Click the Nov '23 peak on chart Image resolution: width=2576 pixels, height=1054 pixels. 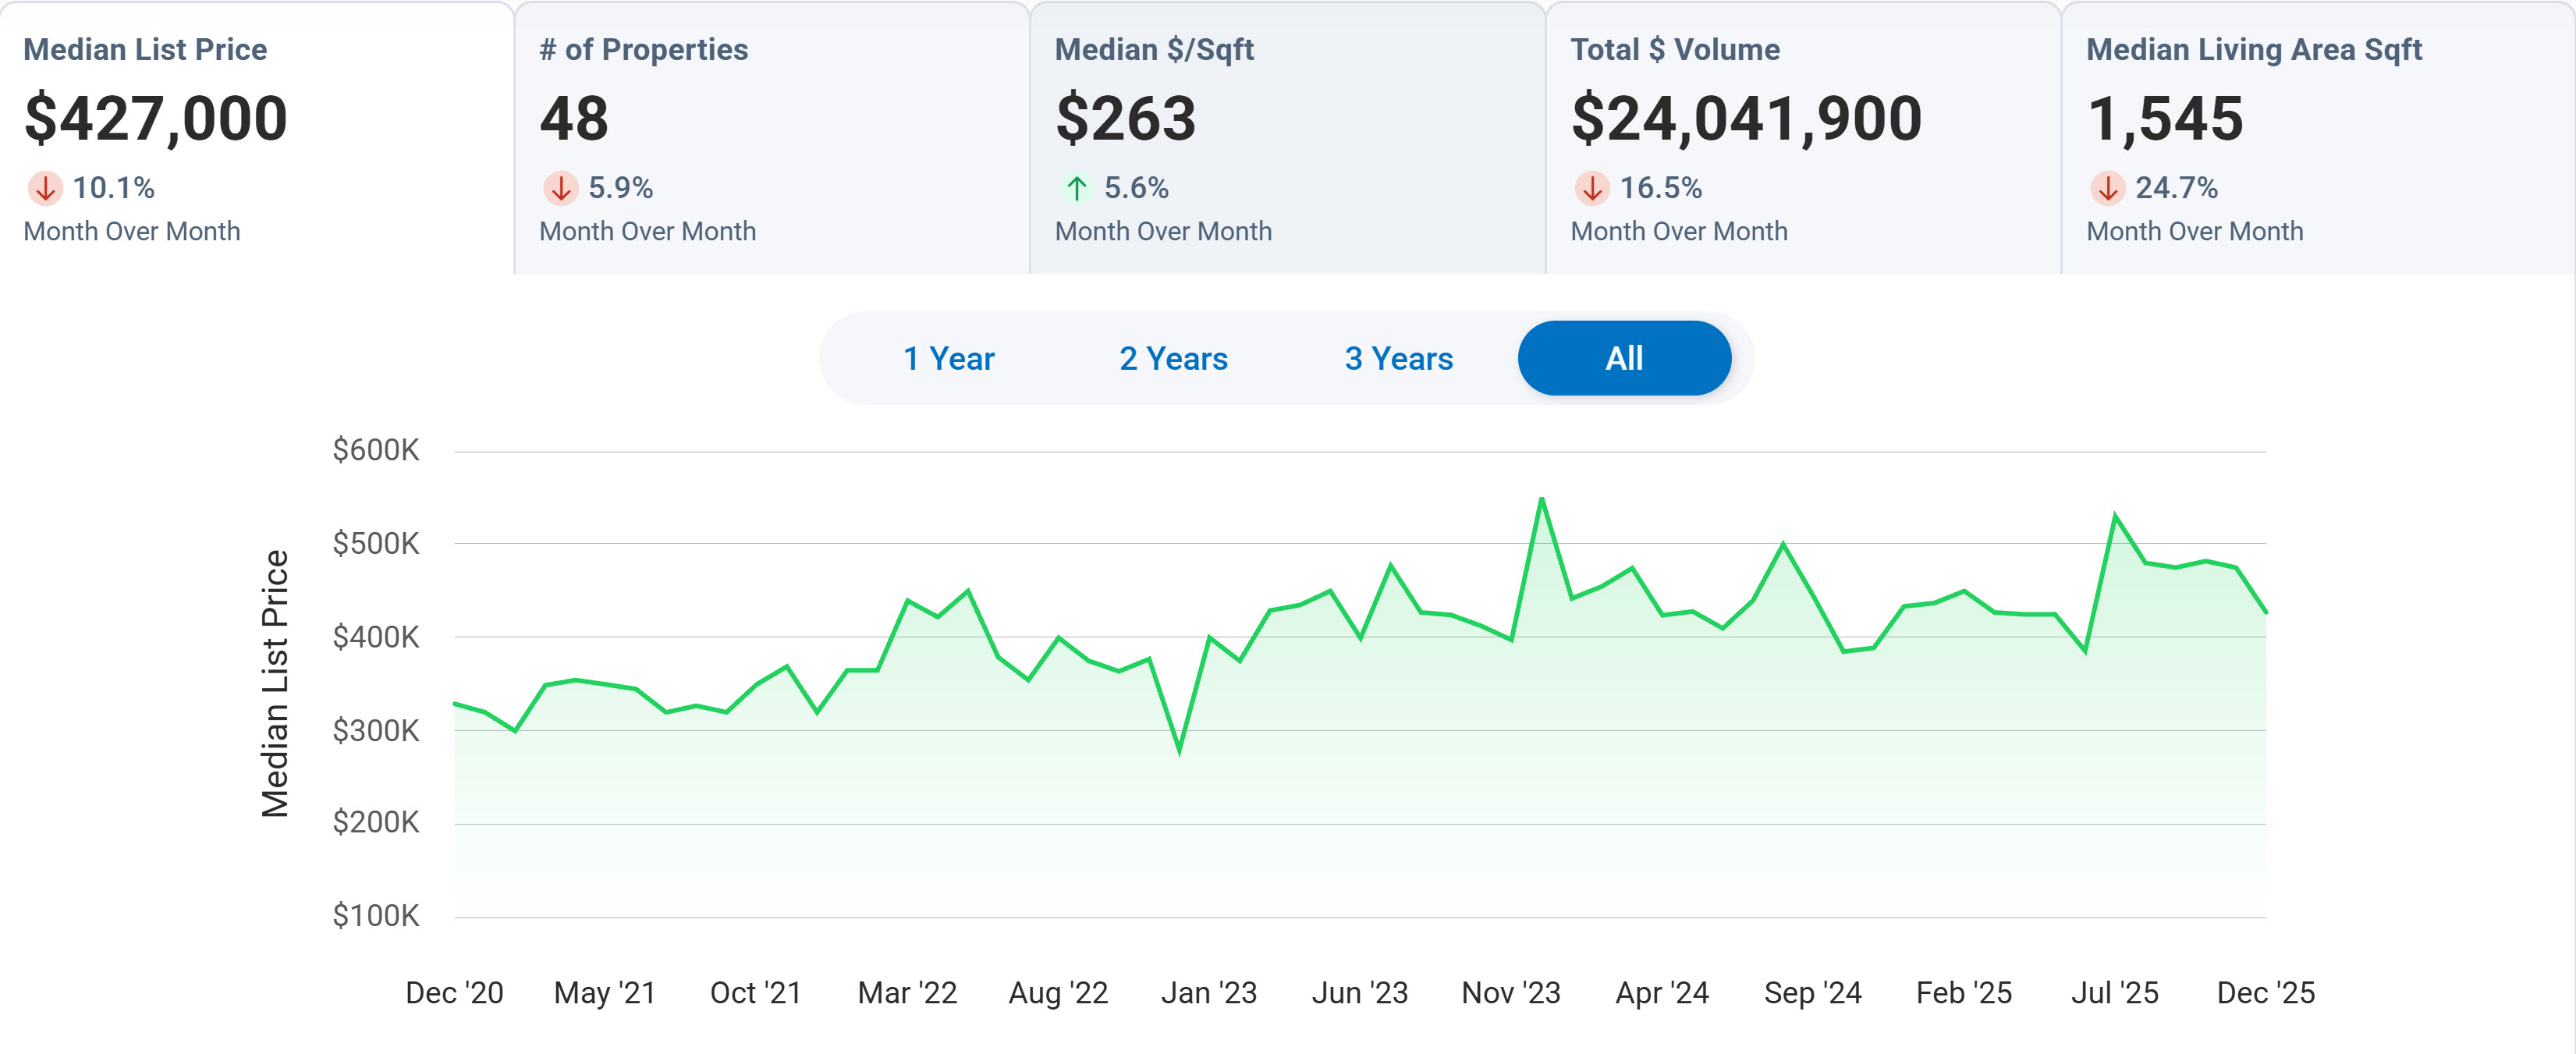click(x=1541, y=499)
